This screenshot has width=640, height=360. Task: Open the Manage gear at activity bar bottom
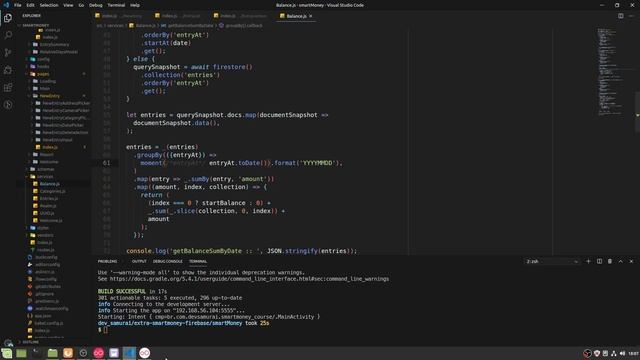(x=8, y=342)
